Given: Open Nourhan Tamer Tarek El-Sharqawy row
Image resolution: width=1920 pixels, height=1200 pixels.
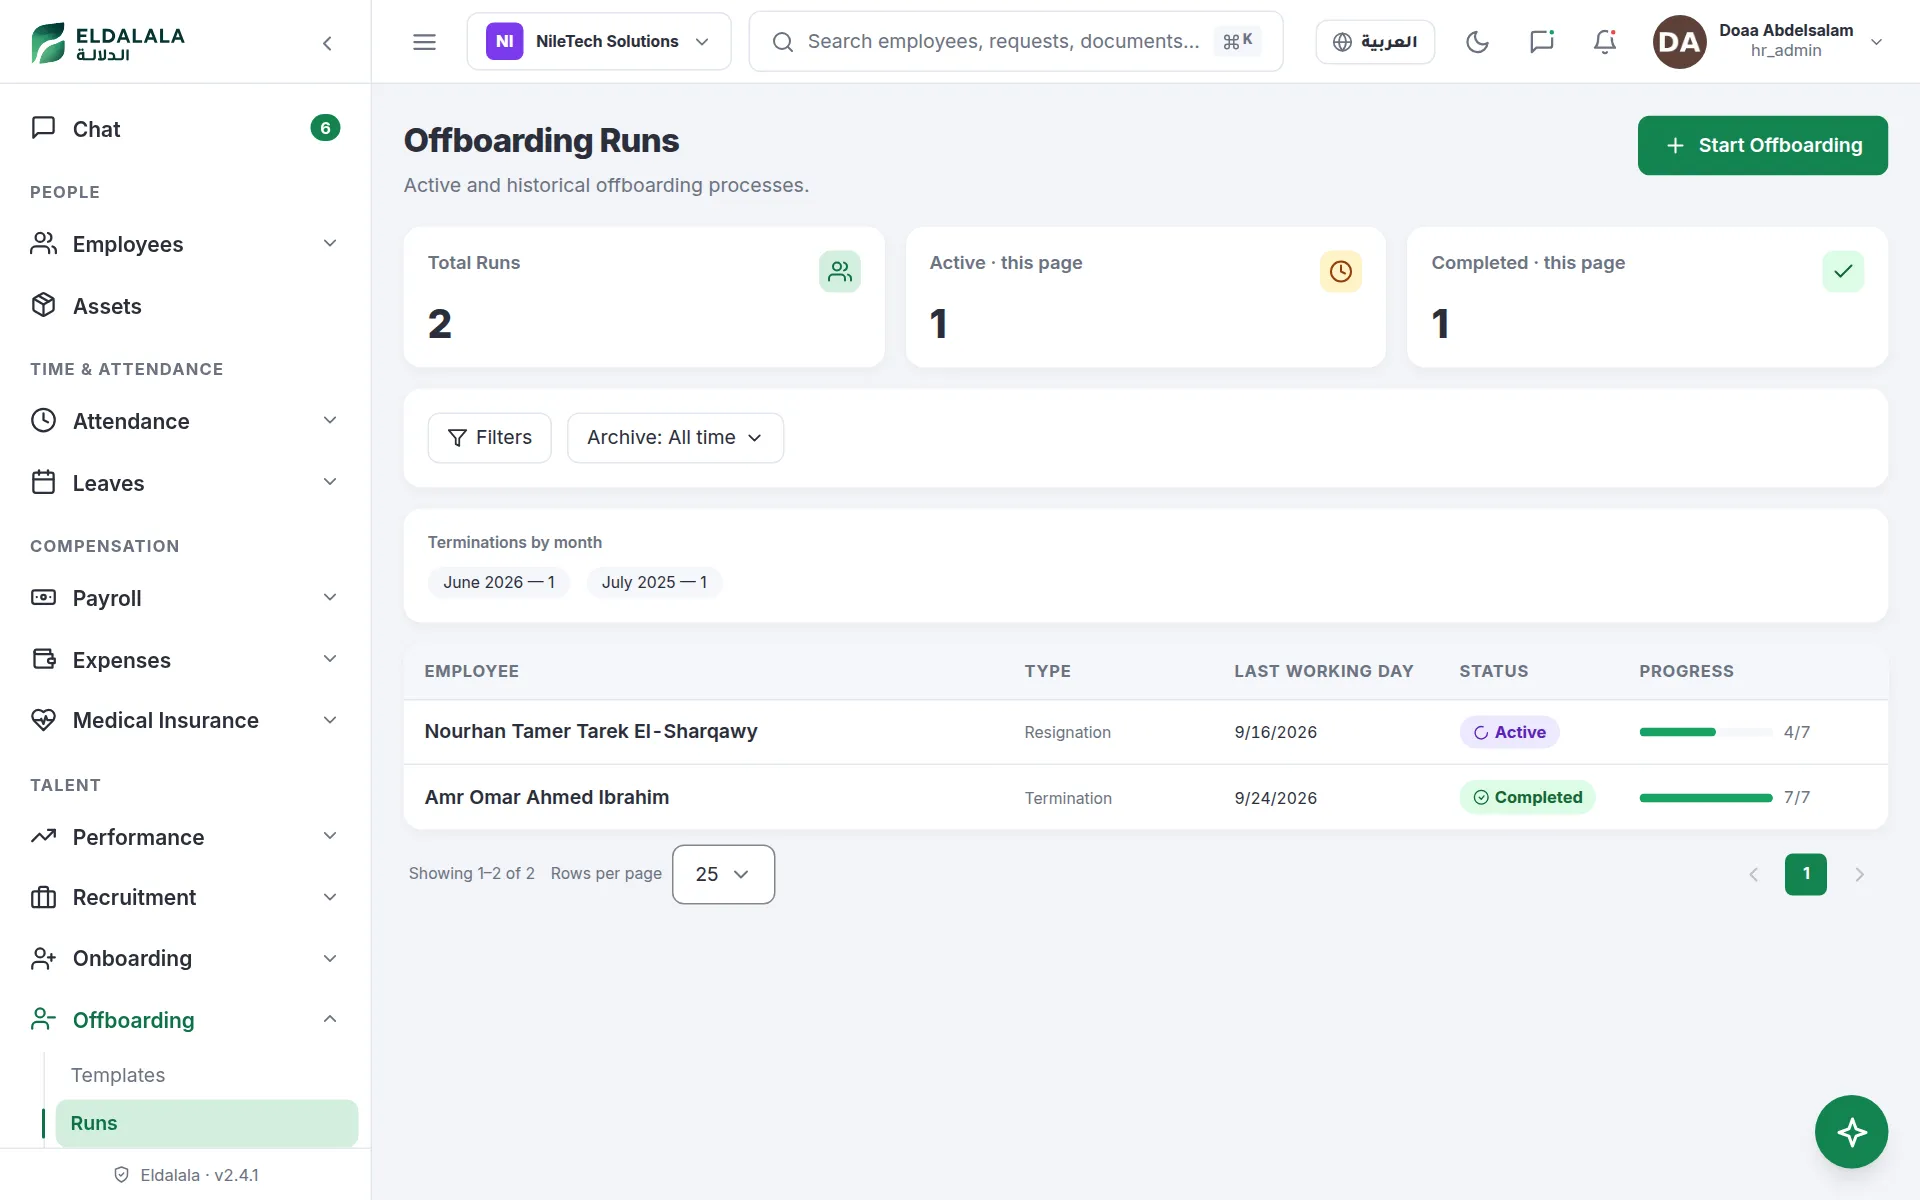Looking at the screenshot, I should click(x=1145, y=732).
